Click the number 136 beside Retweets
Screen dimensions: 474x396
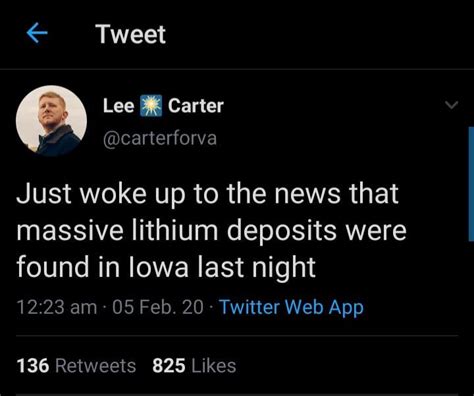pyautogui.click(x=33, y=365)
